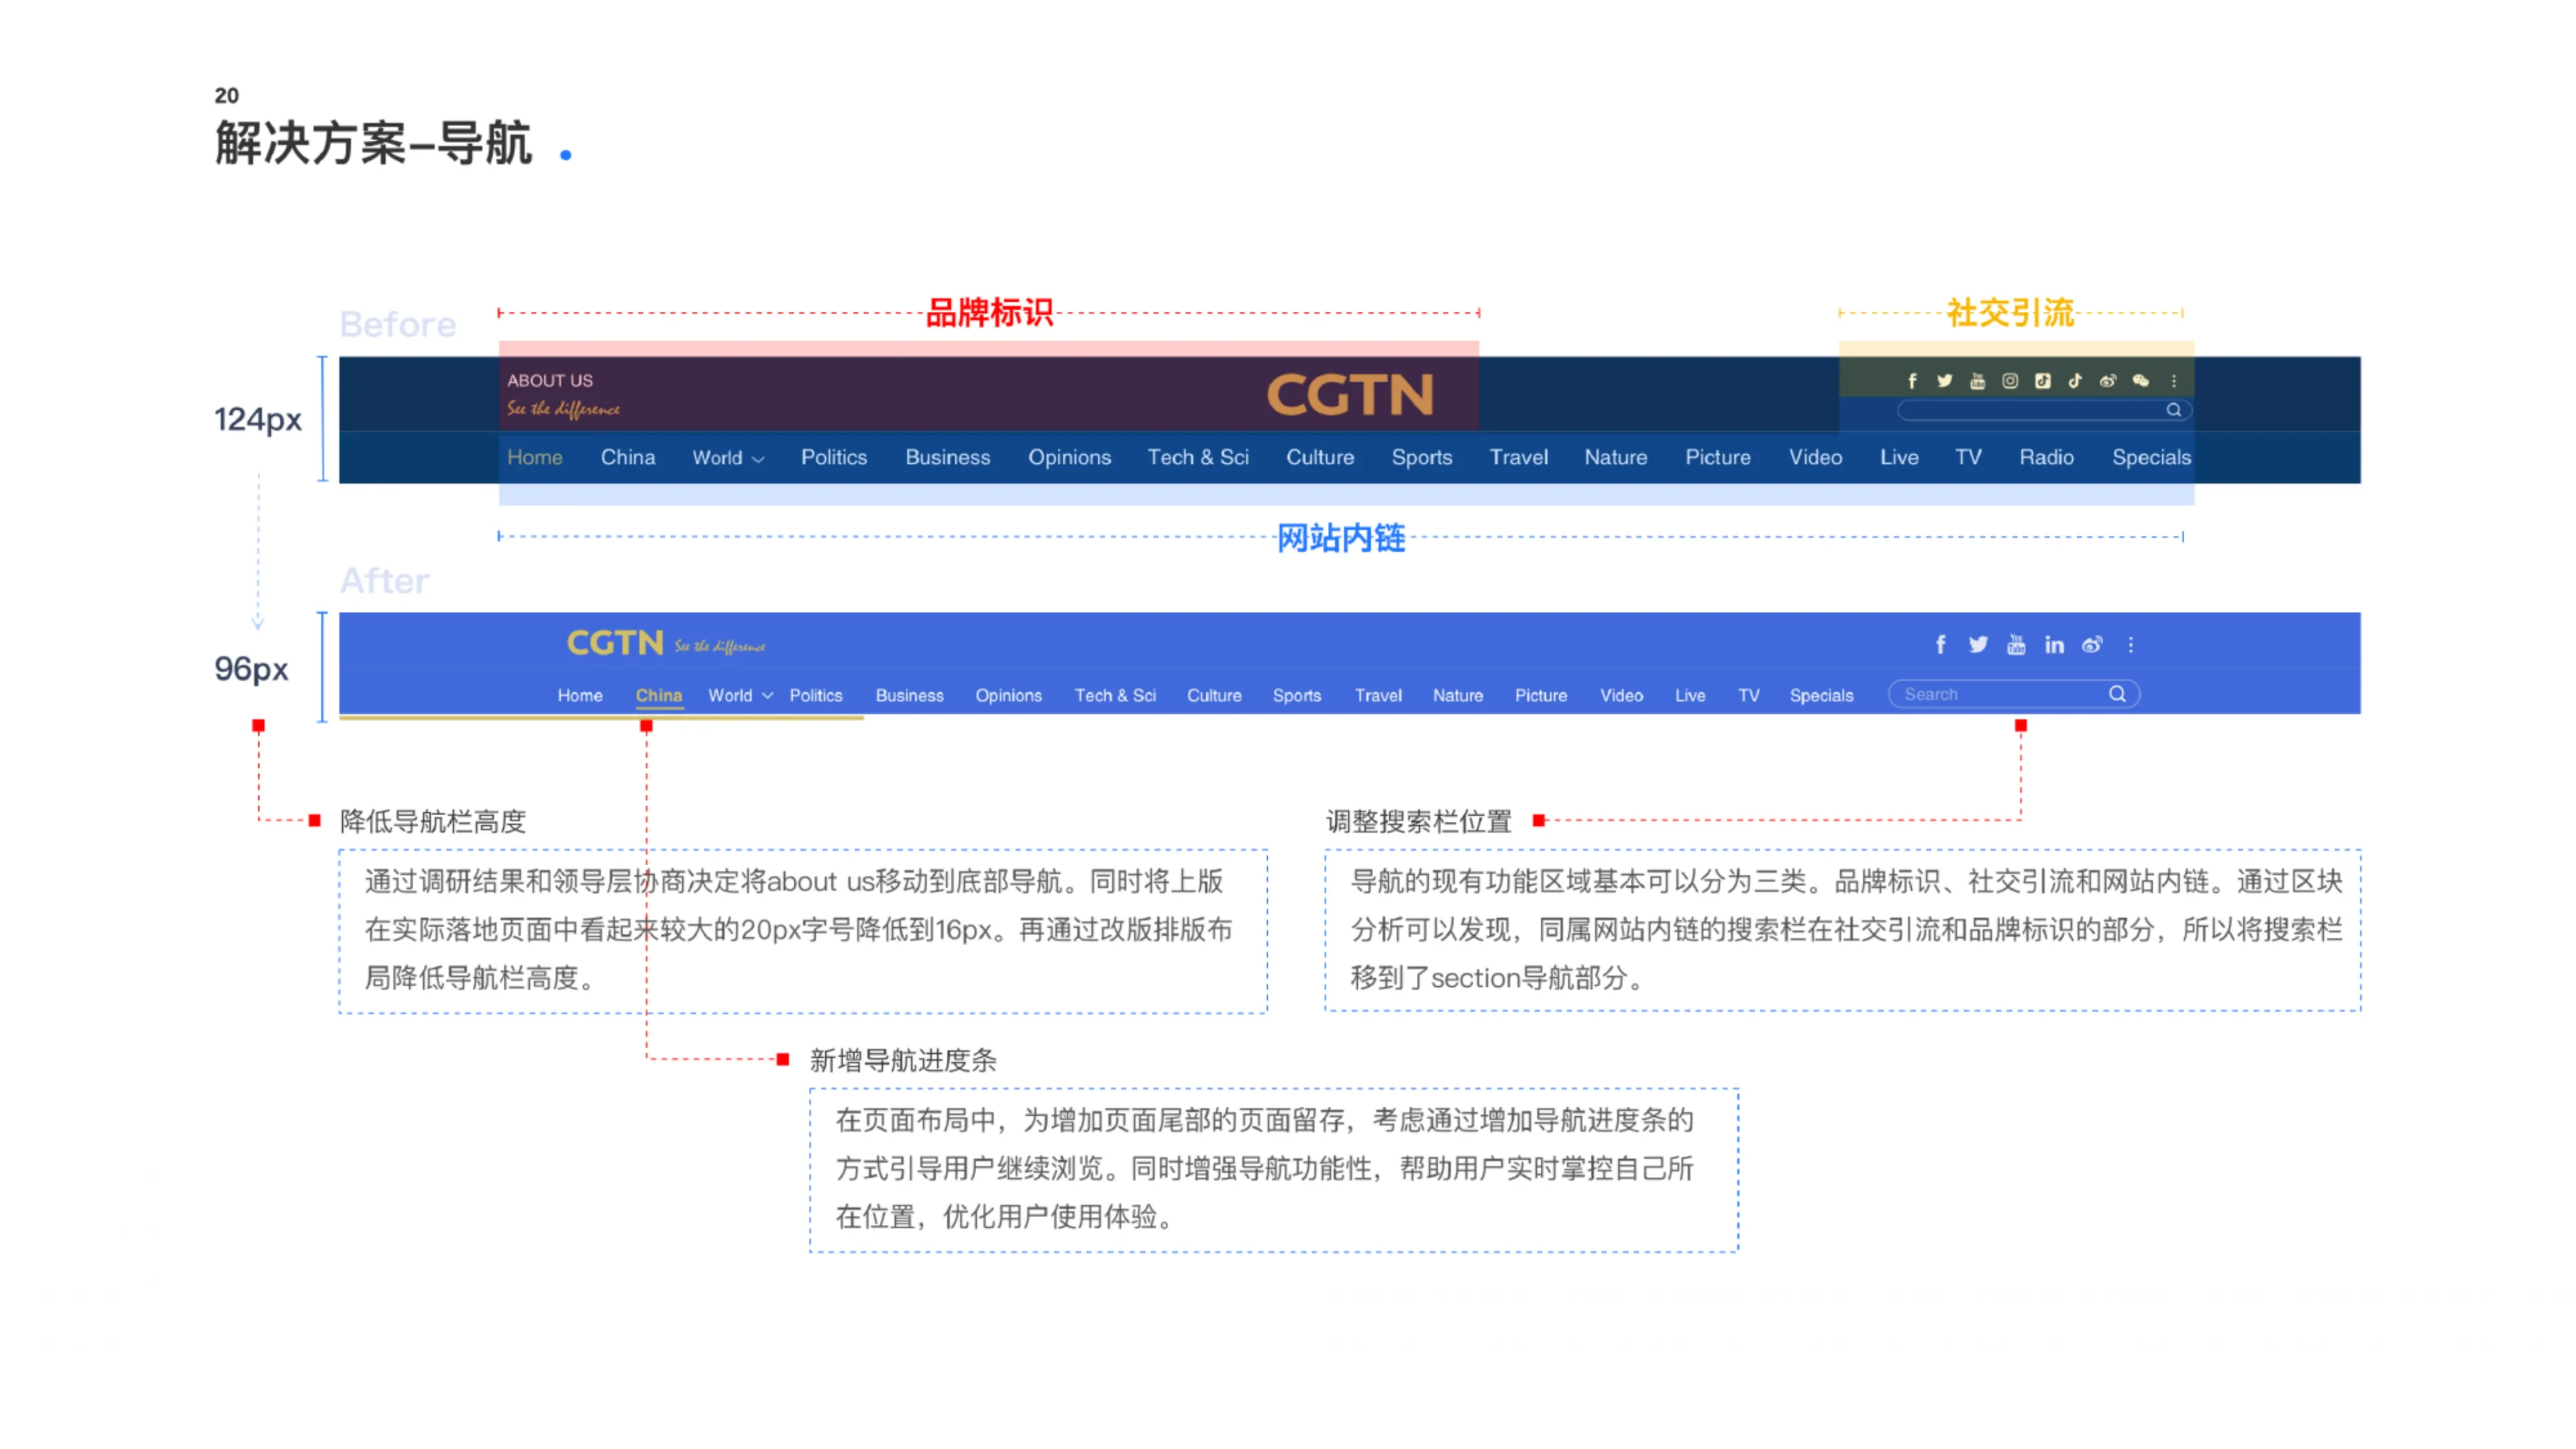Click Facebook icon in the After navbar
This screenshot has height=1449, width=2576.
[x=1940, y=645]
